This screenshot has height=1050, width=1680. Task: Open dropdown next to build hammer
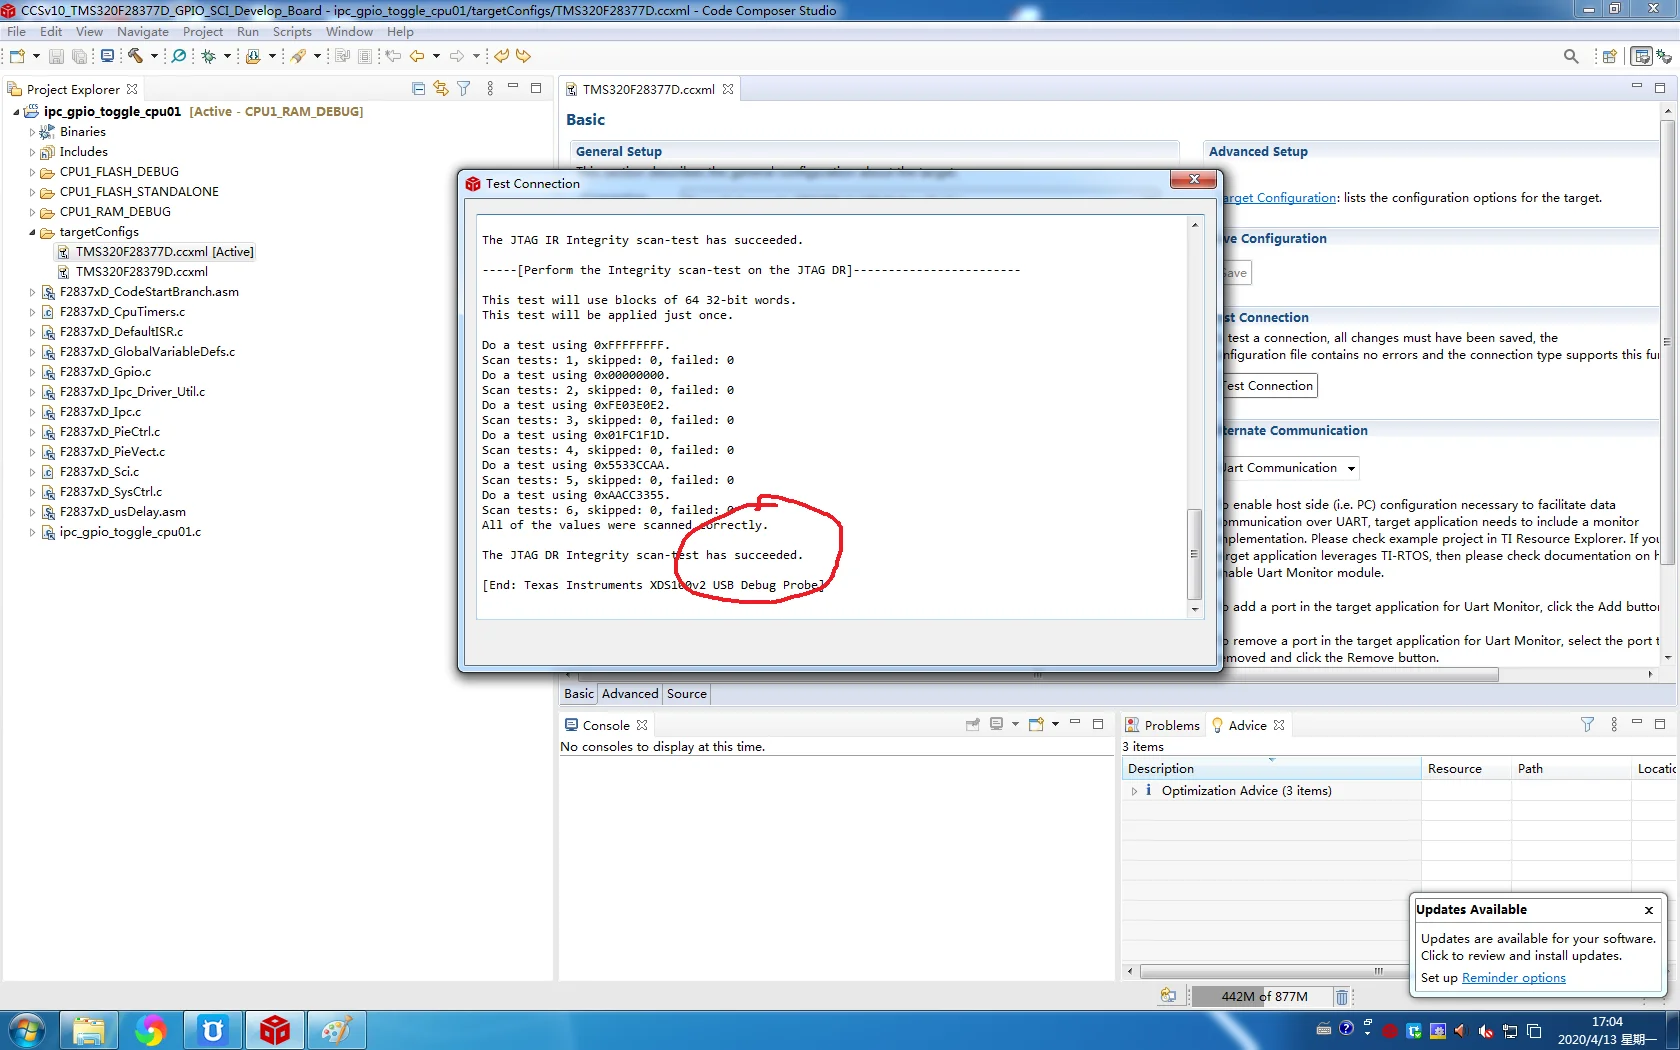(x=154, y=56)
